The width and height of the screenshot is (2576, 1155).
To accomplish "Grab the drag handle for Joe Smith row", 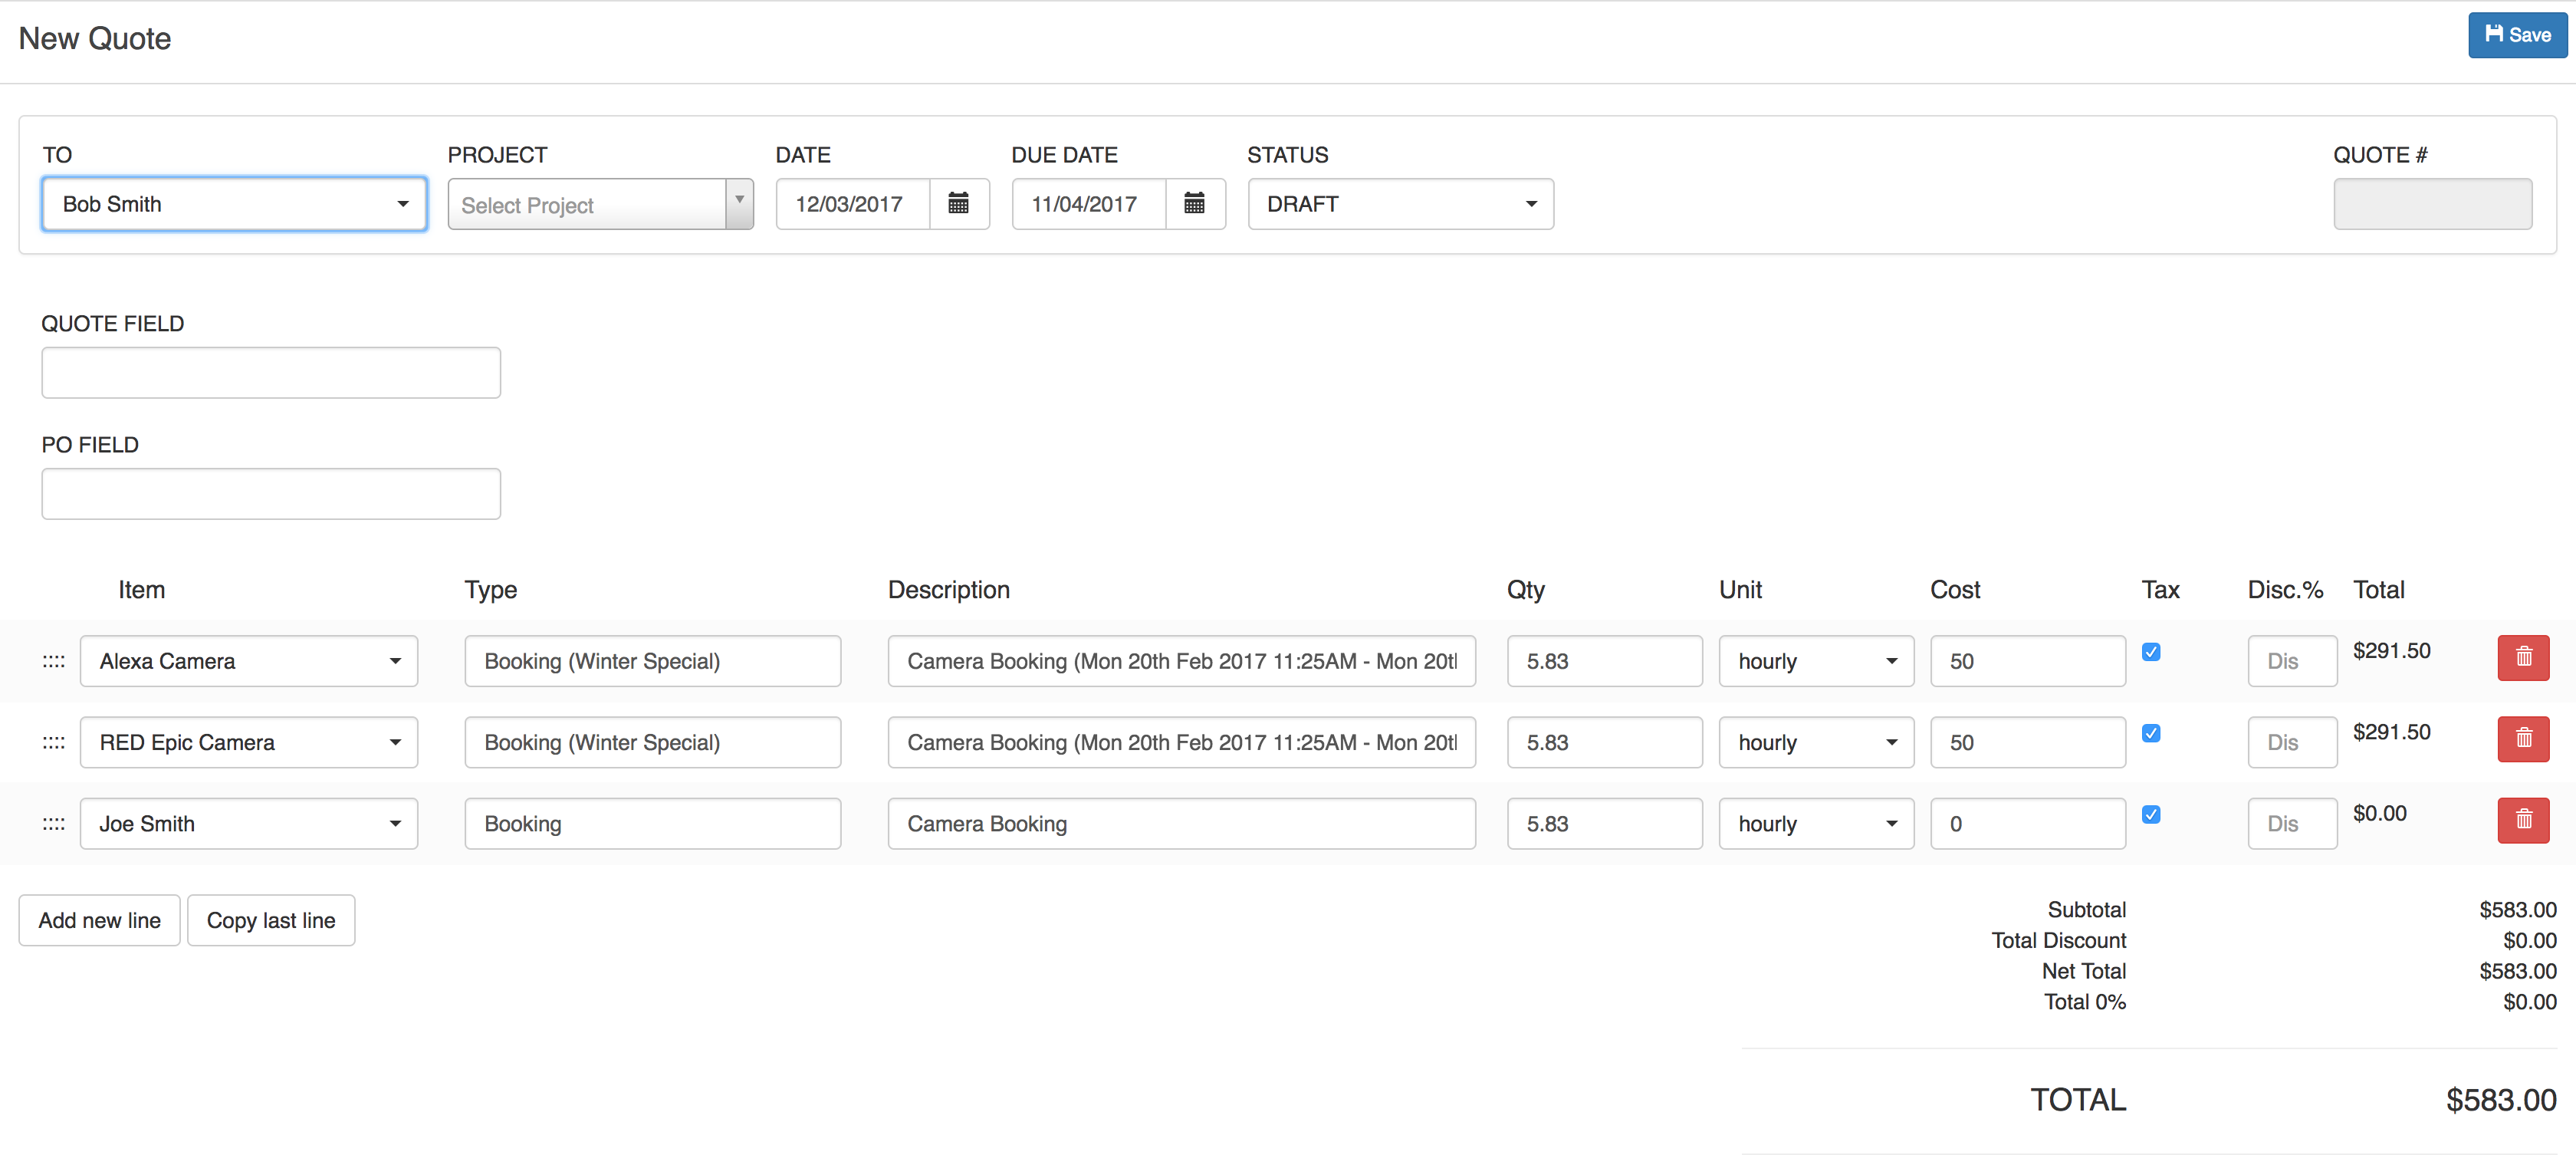I will (54, 824).
